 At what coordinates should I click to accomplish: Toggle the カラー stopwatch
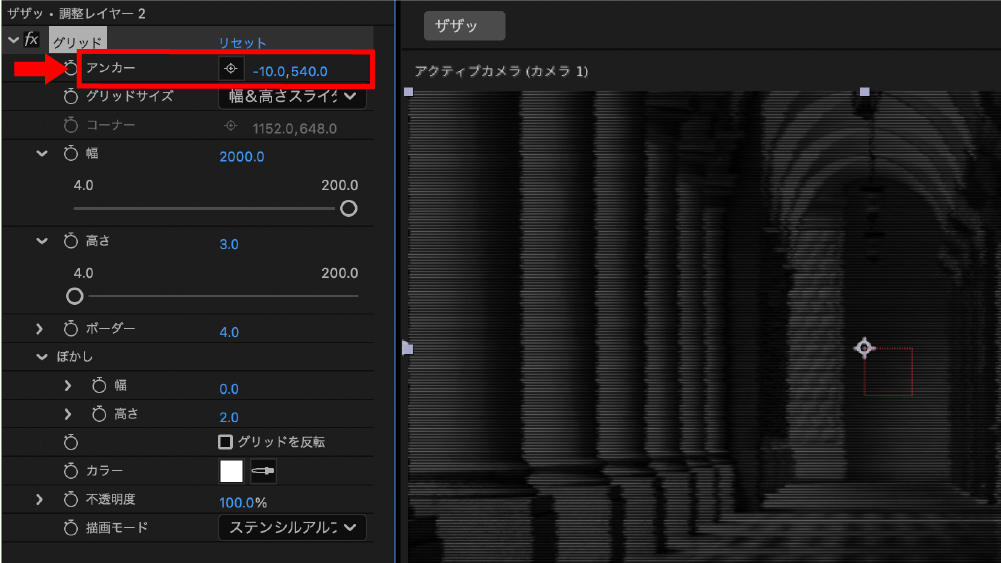point(70,470)
